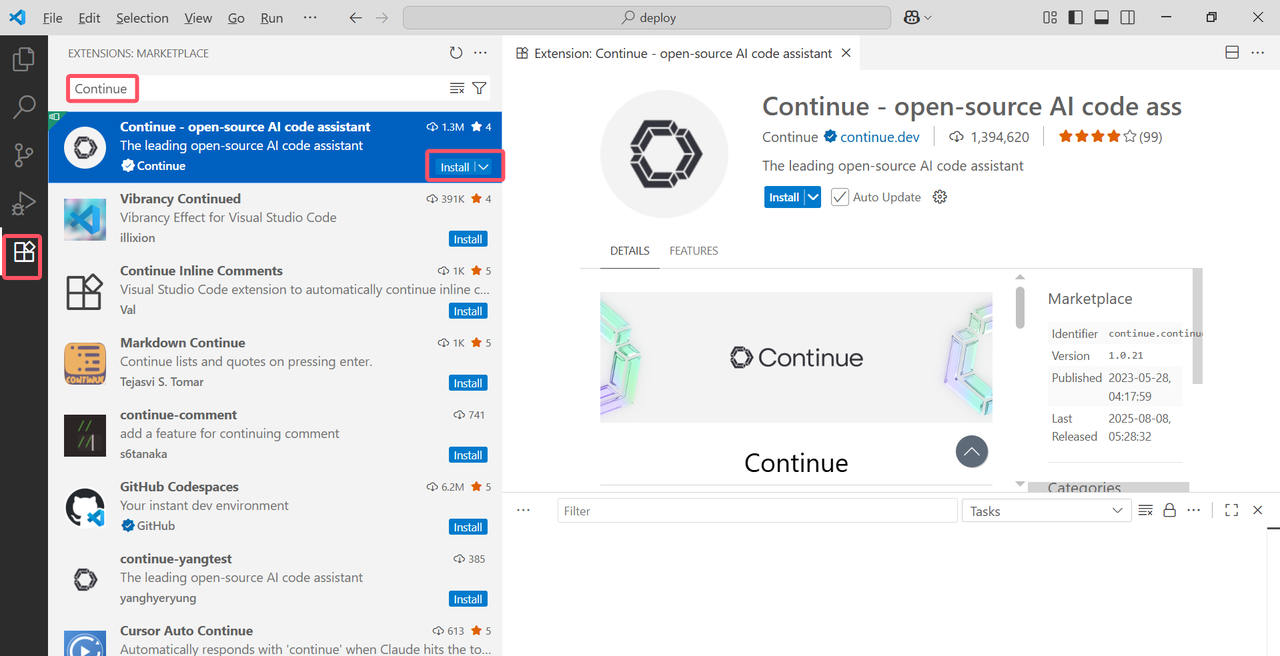Install GitHub Codespaces extension
The width and height of the screenshot is (1280, 656).
468,527
